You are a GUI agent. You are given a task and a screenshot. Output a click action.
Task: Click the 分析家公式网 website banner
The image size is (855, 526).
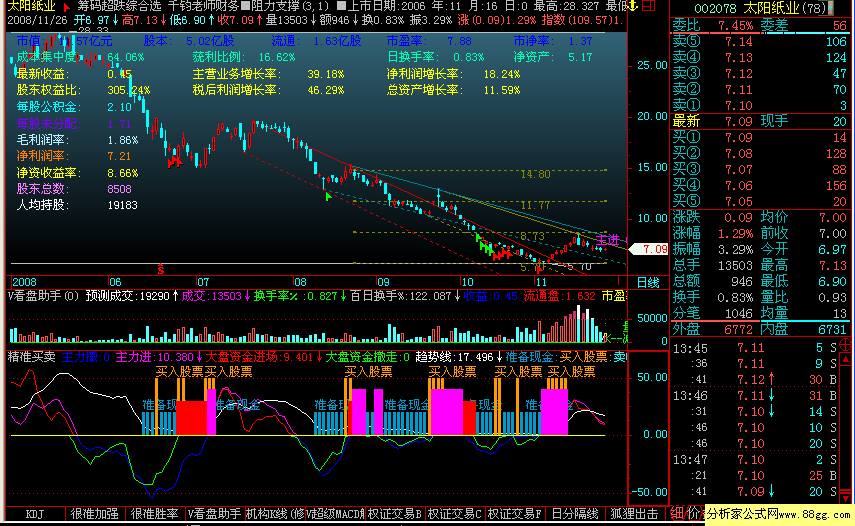[779, 514]
